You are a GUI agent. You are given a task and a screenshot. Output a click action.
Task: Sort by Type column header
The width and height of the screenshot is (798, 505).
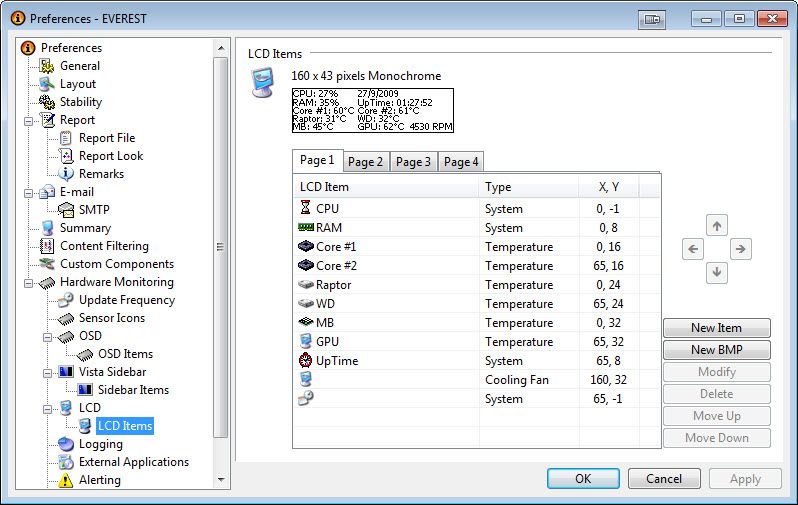click(528, 187)
